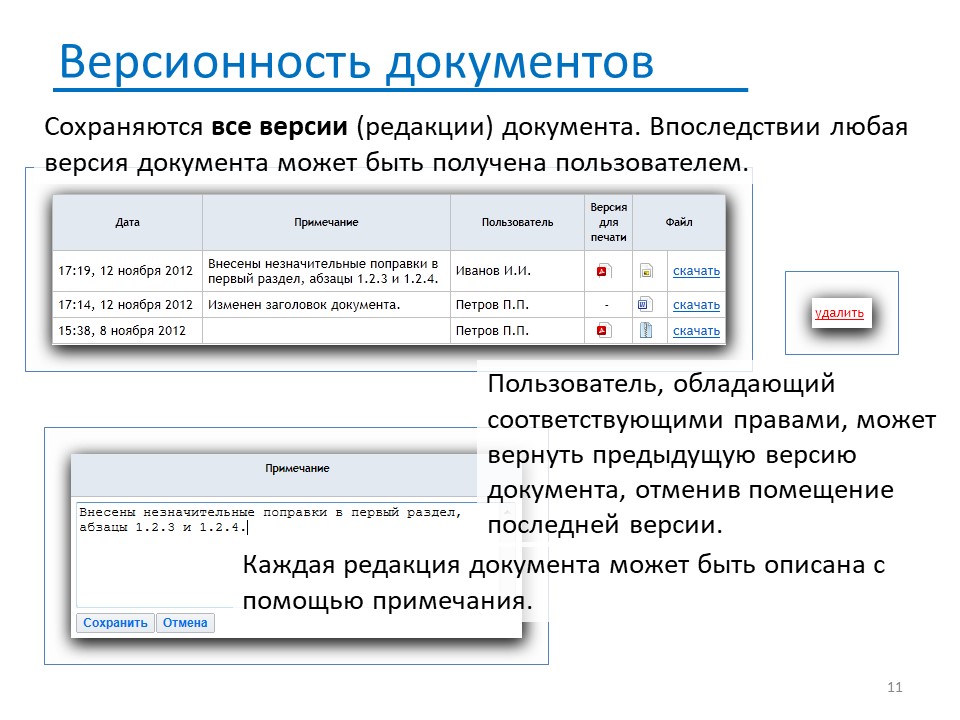The height and width of the screenshot is (720, 960).
Task: Download the file from the 17:19 row
Action: (696, 271)
